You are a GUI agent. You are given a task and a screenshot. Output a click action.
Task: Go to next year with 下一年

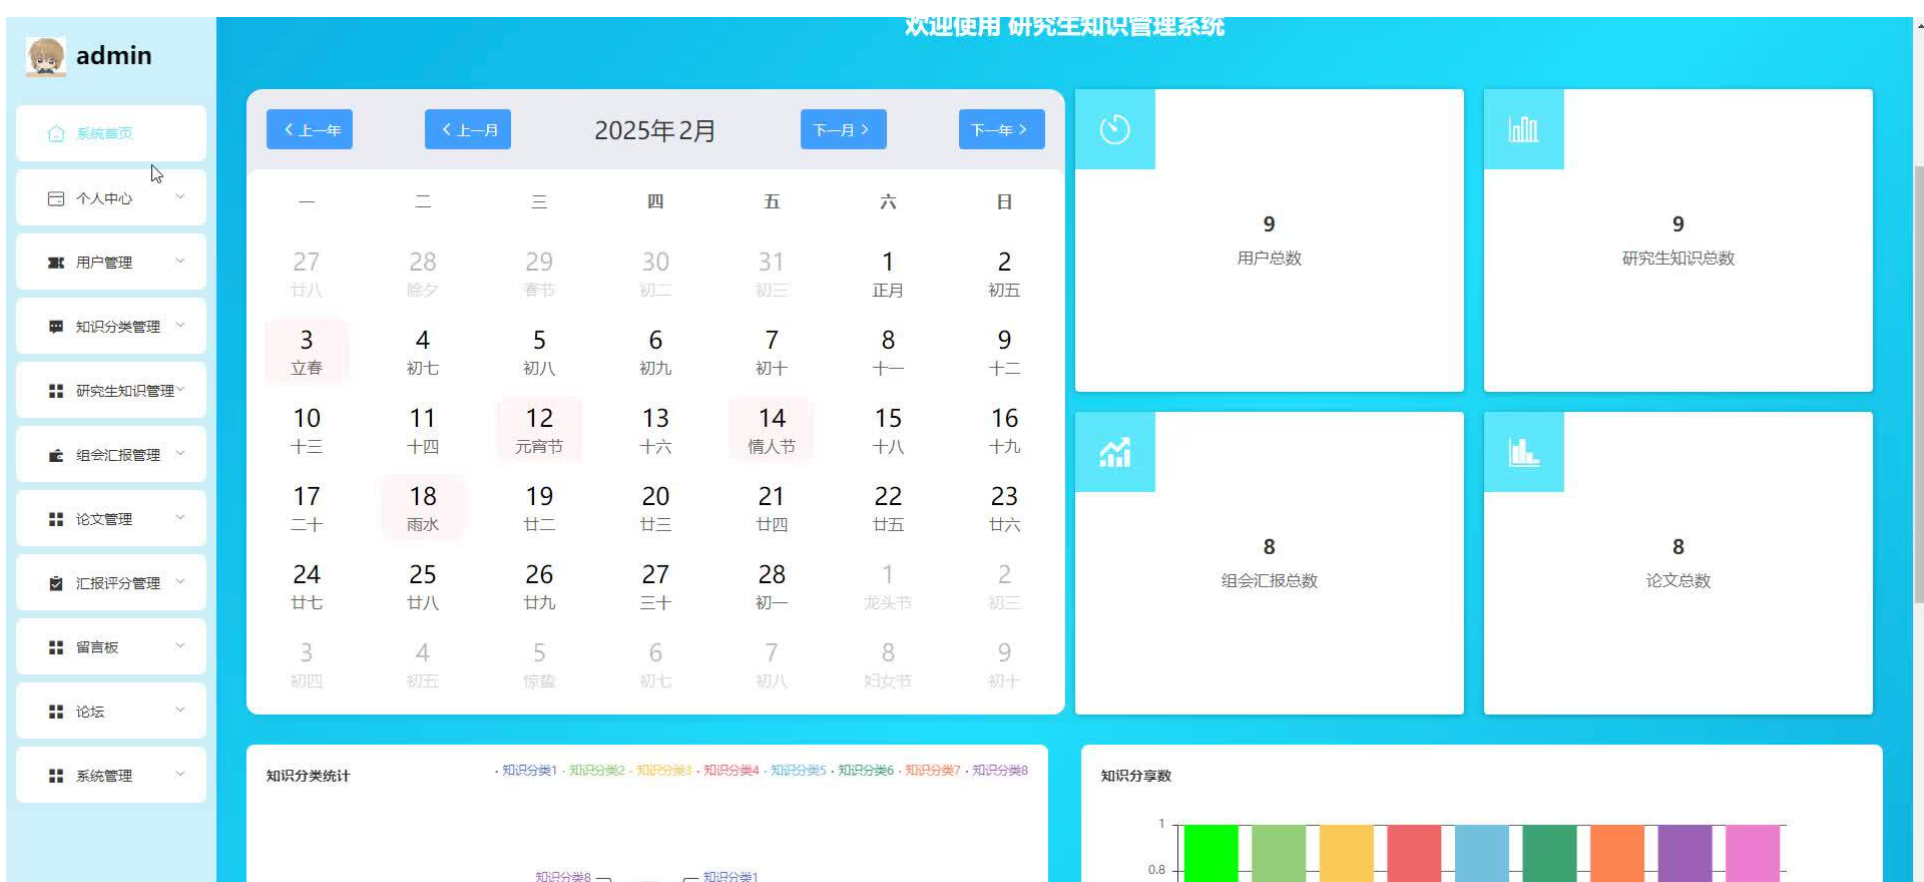tap(1002, 129)
